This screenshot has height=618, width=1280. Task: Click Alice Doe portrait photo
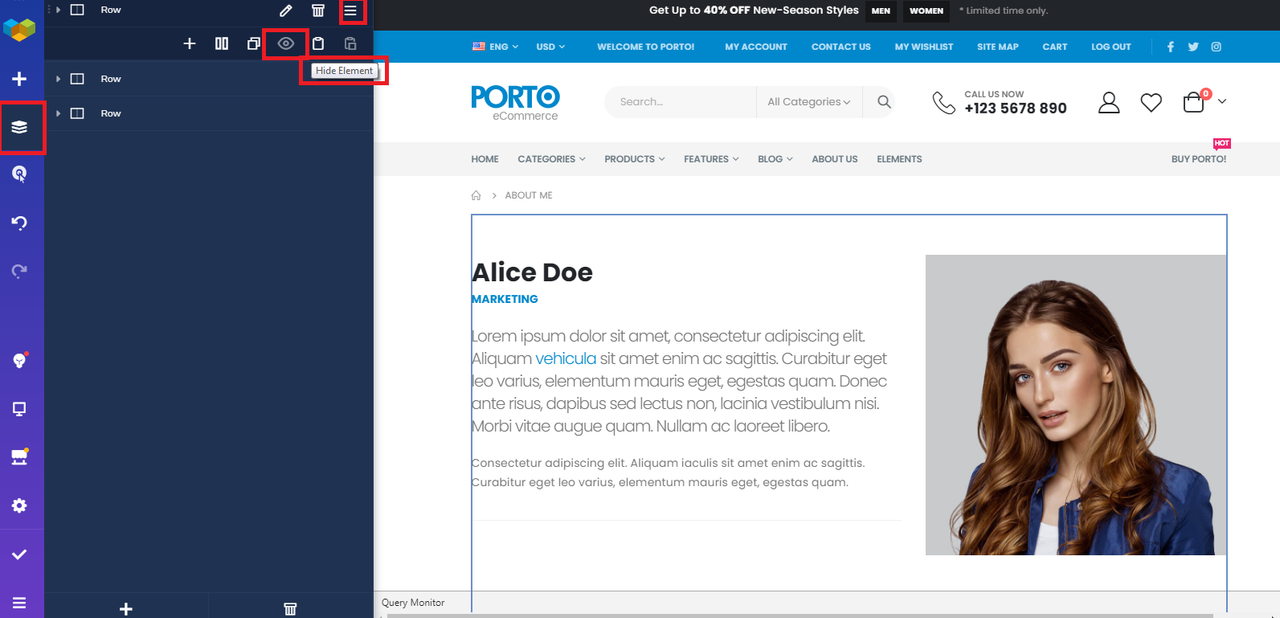click(x=1076, y=405)
